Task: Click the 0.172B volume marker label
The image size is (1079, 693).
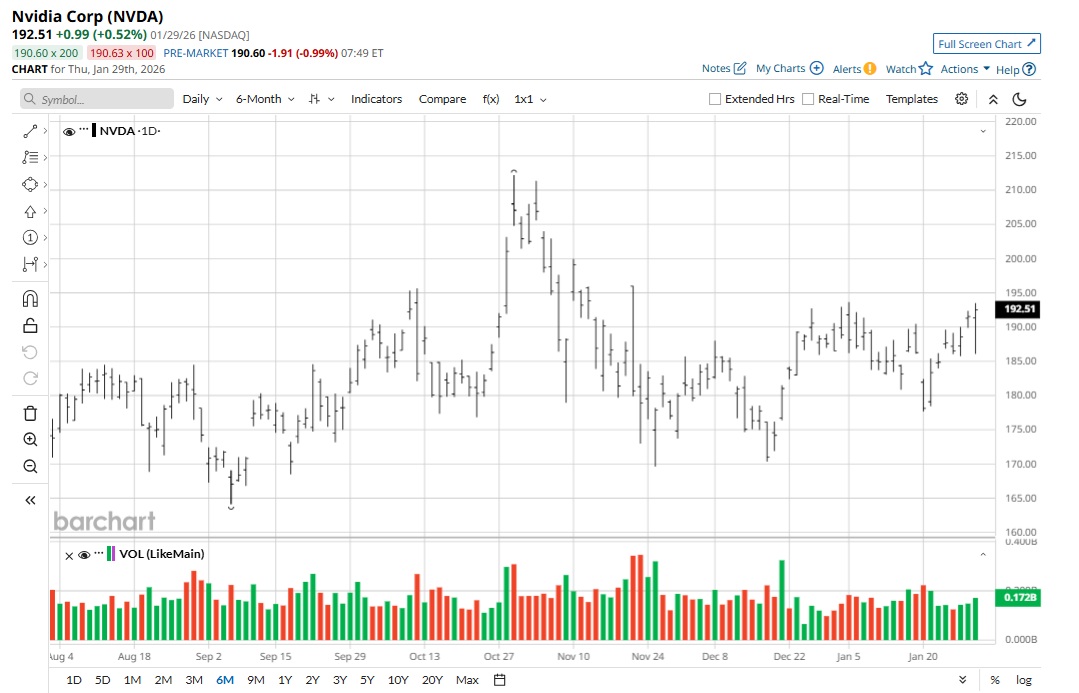Action: (x=1018, y=597)
